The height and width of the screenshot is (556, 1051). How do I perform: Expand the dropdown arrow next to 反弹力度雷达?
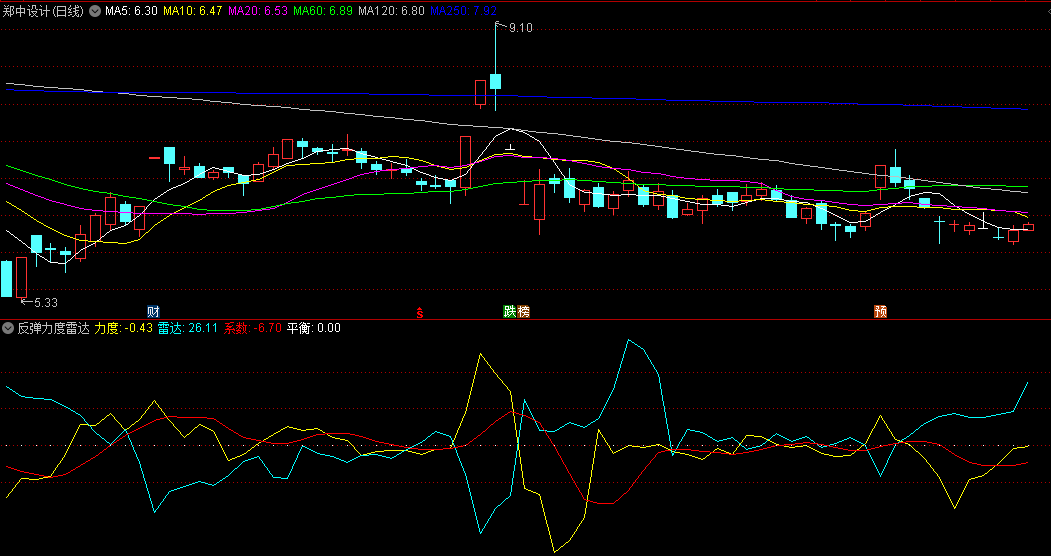pyautogui.click(x=8, y=328)
